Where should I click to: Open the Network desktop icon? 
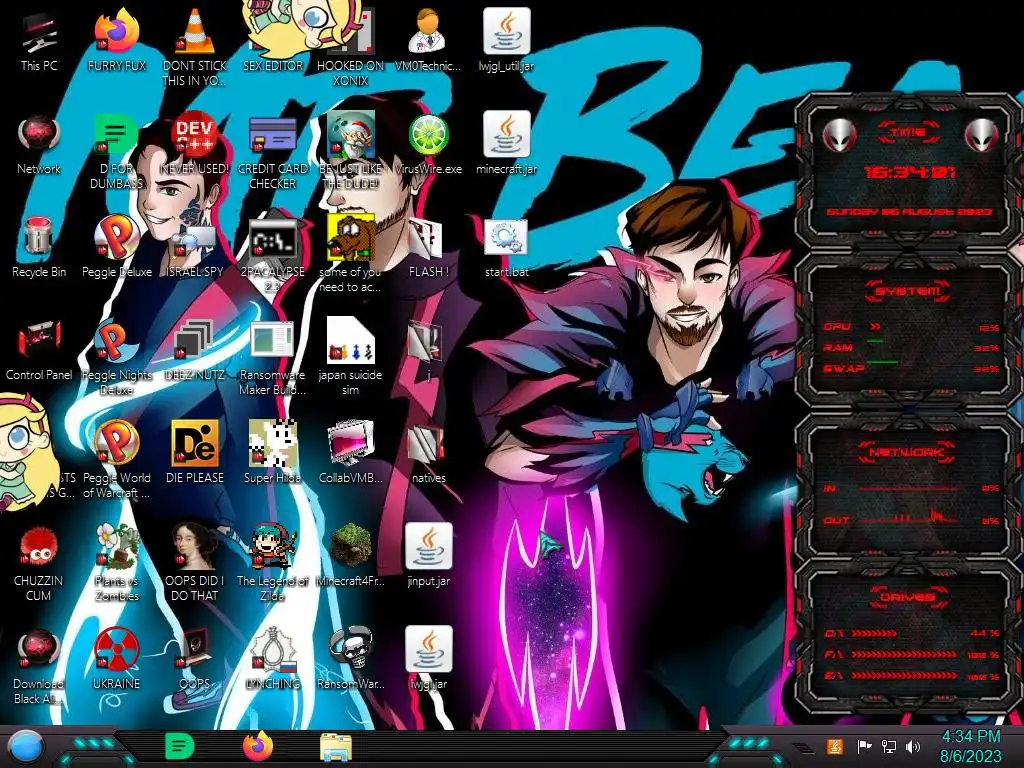pos(39,145)
